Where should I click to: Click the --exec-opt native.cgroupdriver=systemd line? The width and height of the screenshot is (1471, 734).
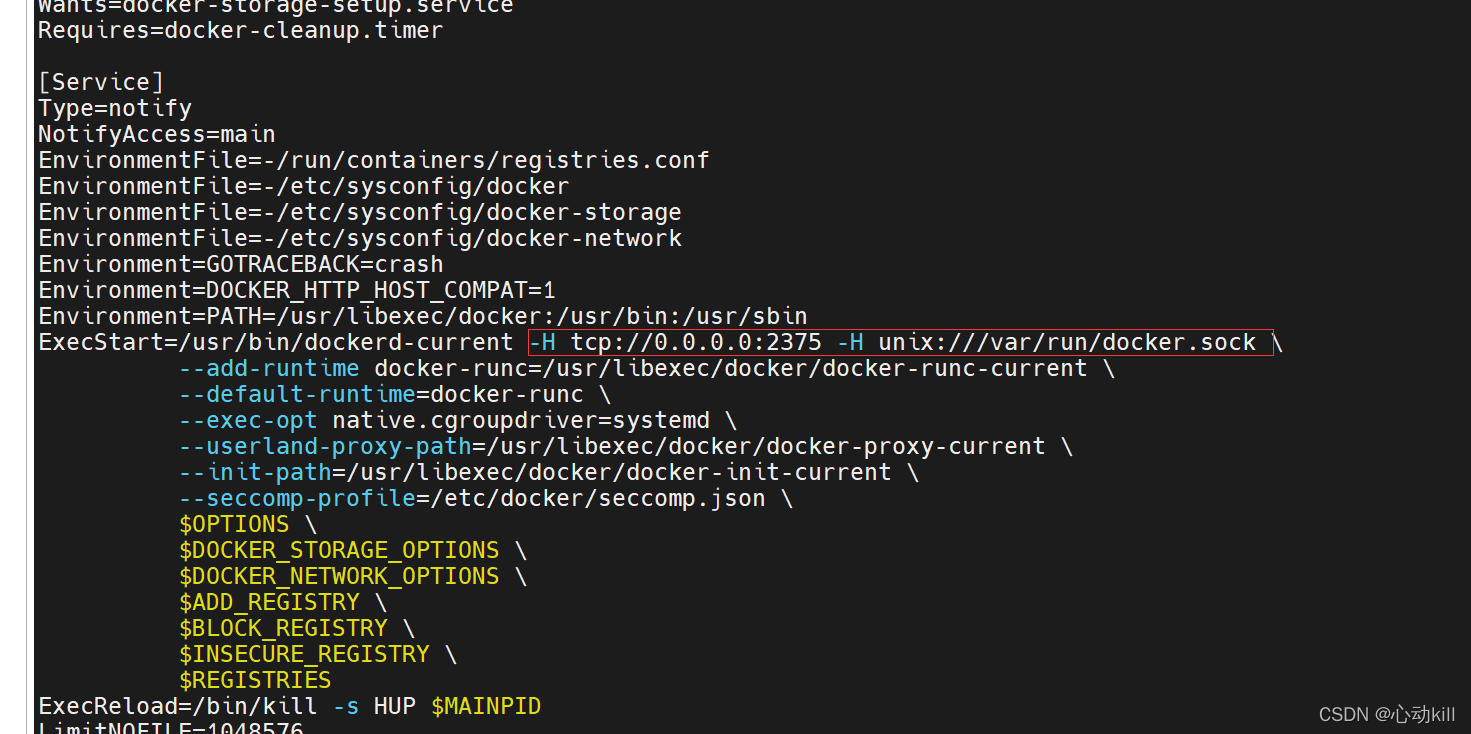[x=458, y=420]
